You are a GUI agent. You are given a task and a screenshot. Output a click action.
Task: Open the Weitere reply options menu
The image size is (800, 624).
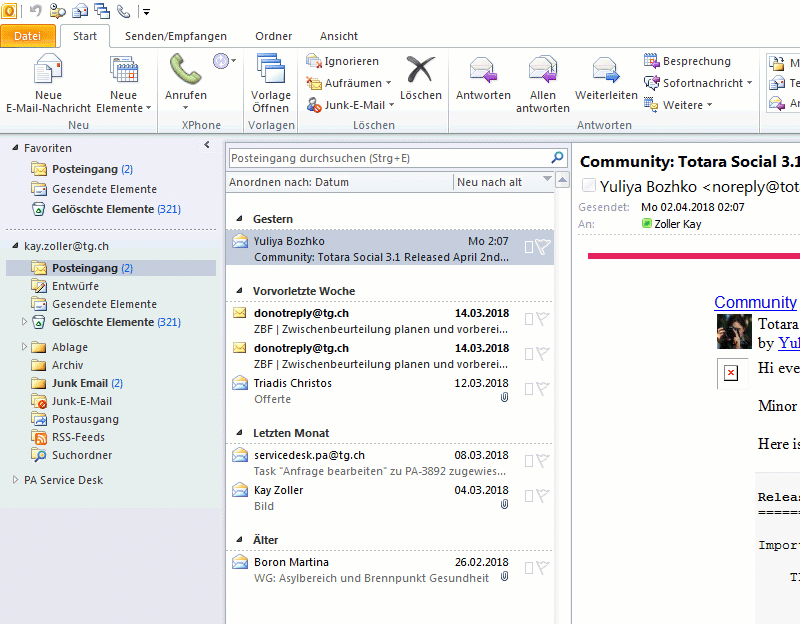tap(678, 105)
